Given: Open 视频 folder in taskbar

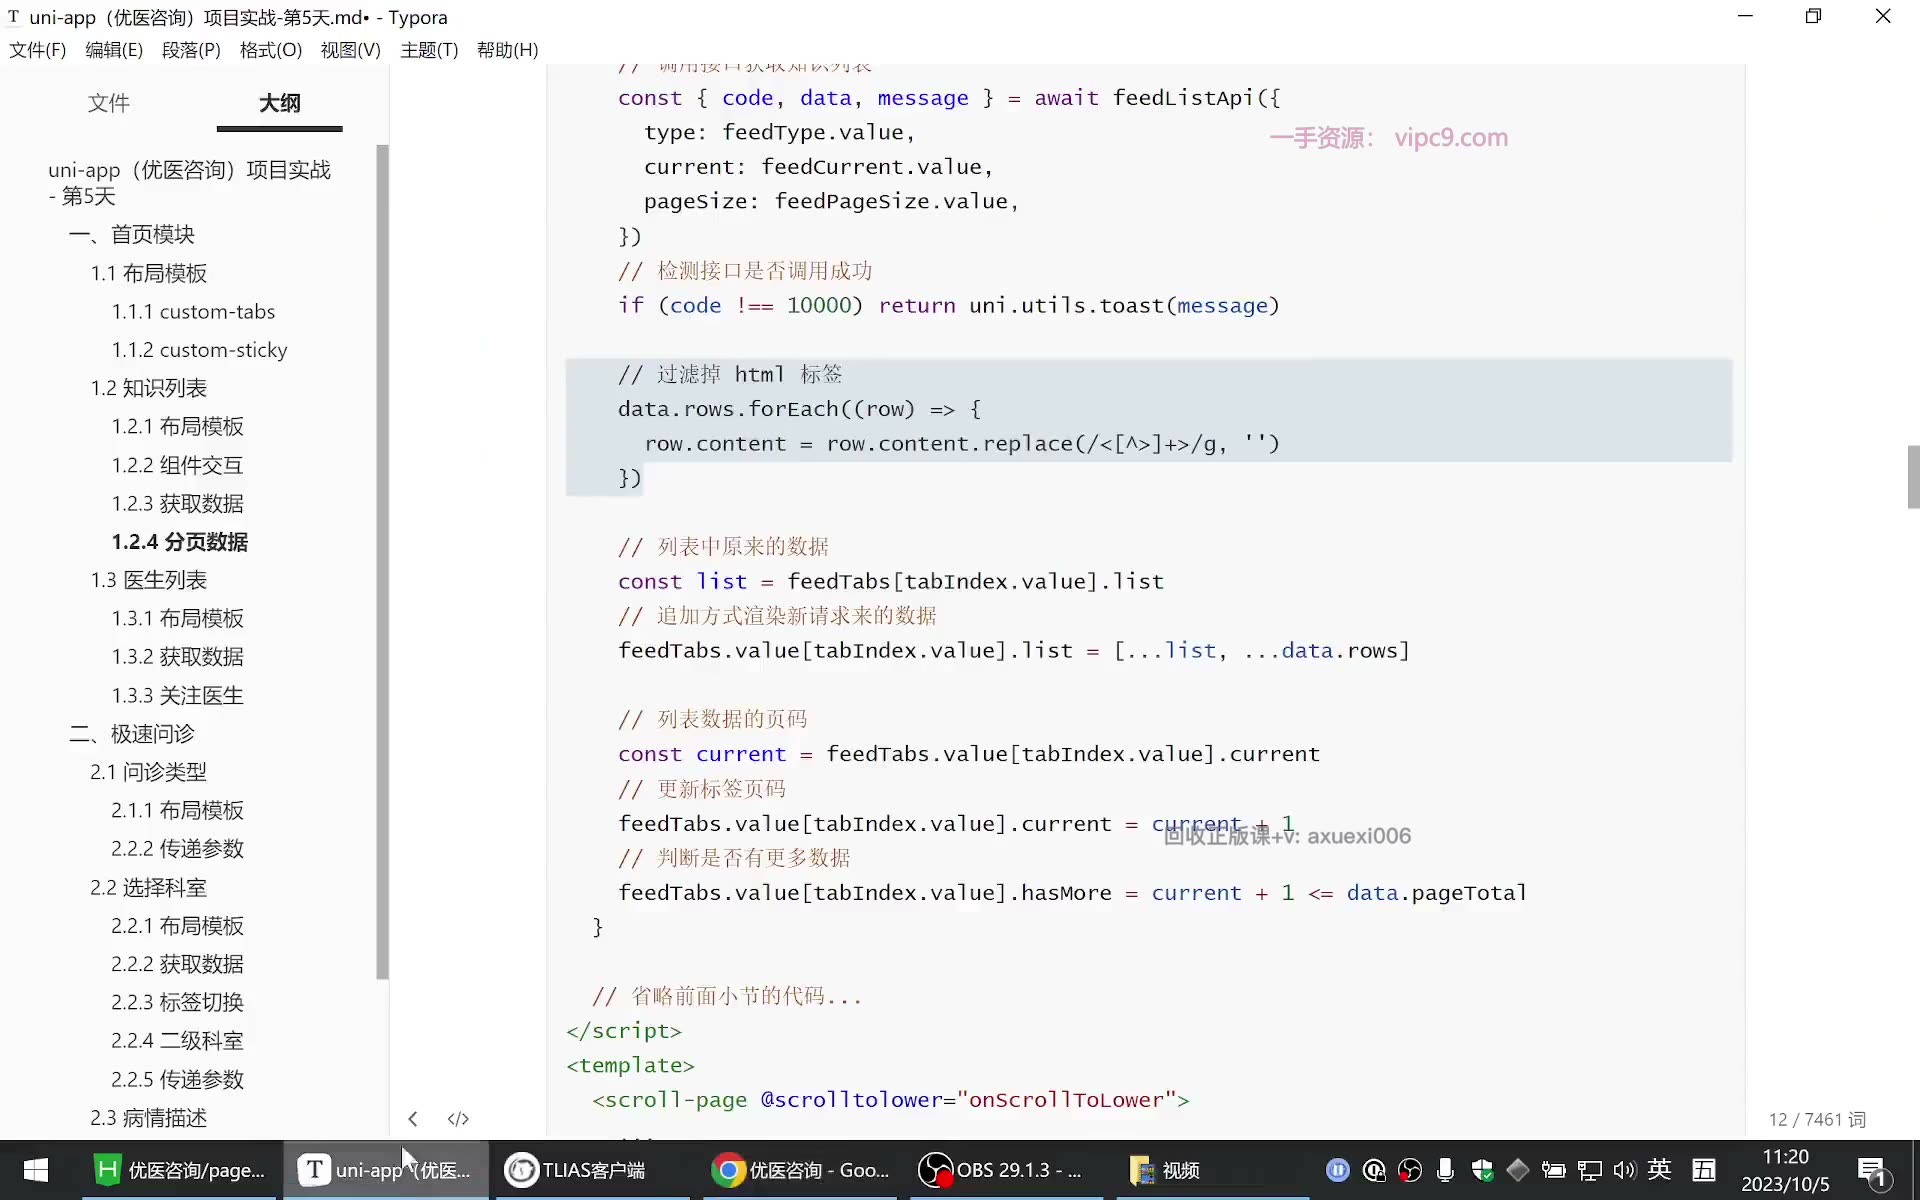Looking at the screenshot, I should coord(1165,1170).
